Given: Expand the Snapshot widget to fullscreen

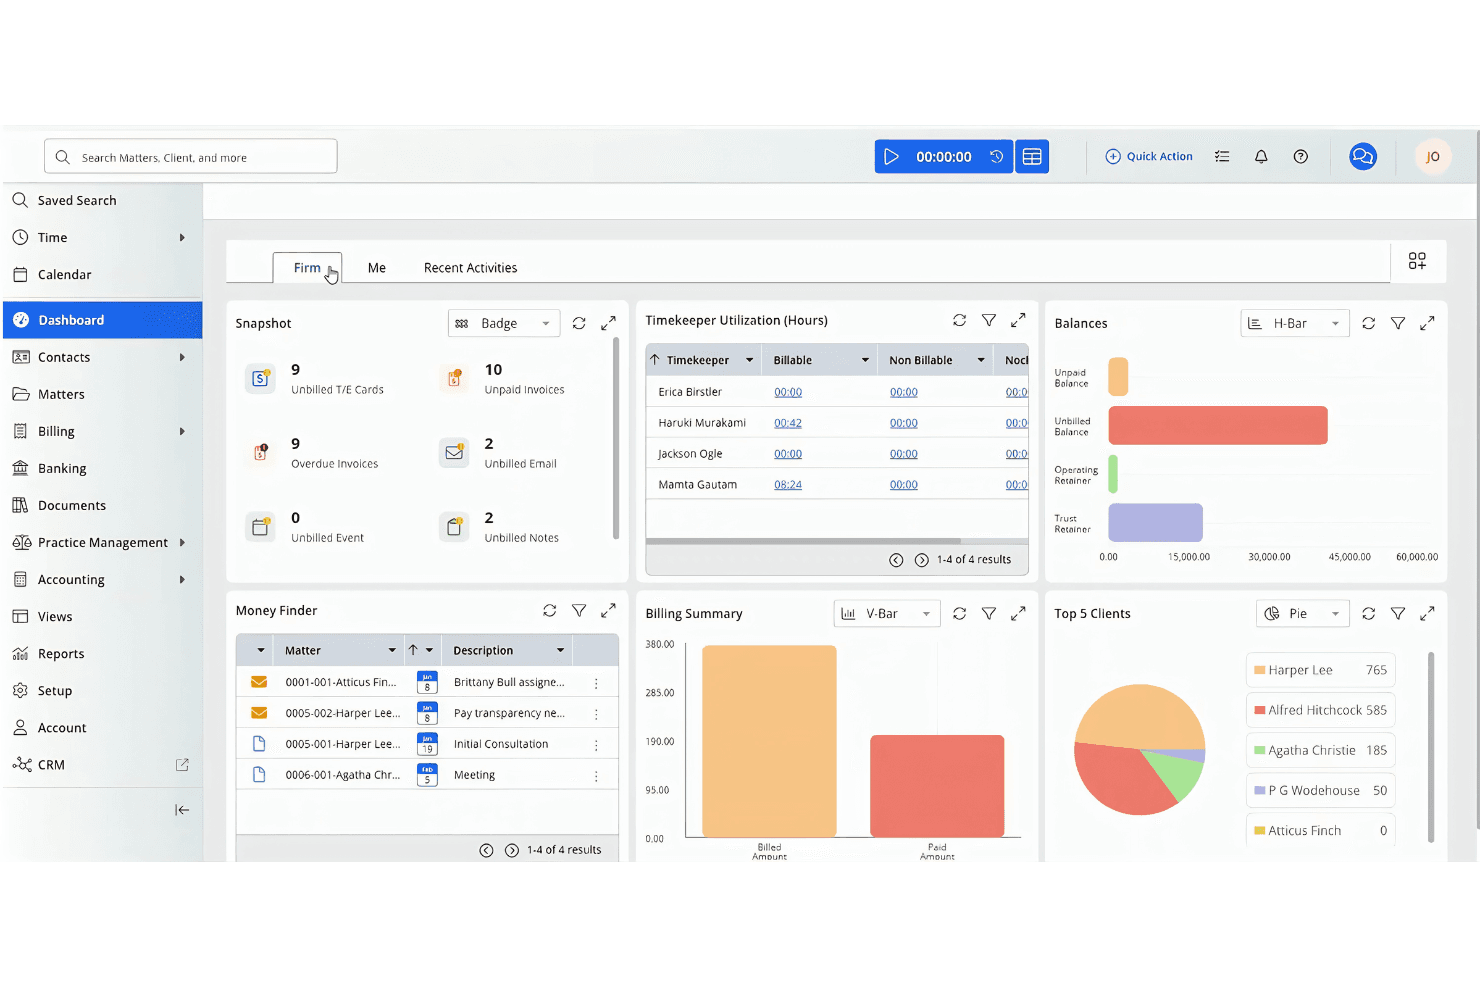Looking at the screenshot, I should tap(608, 324).
